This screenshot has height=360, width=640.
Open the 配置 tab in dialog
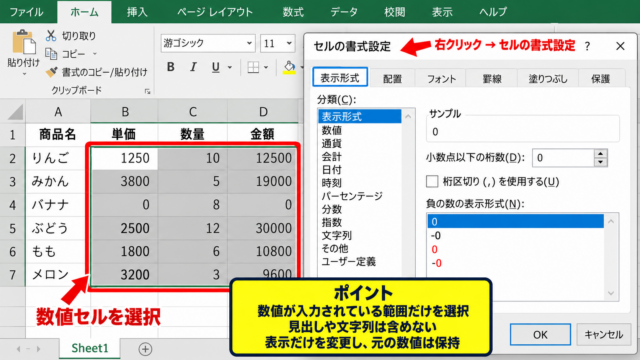pyautogui.click(x=392, y=78)
